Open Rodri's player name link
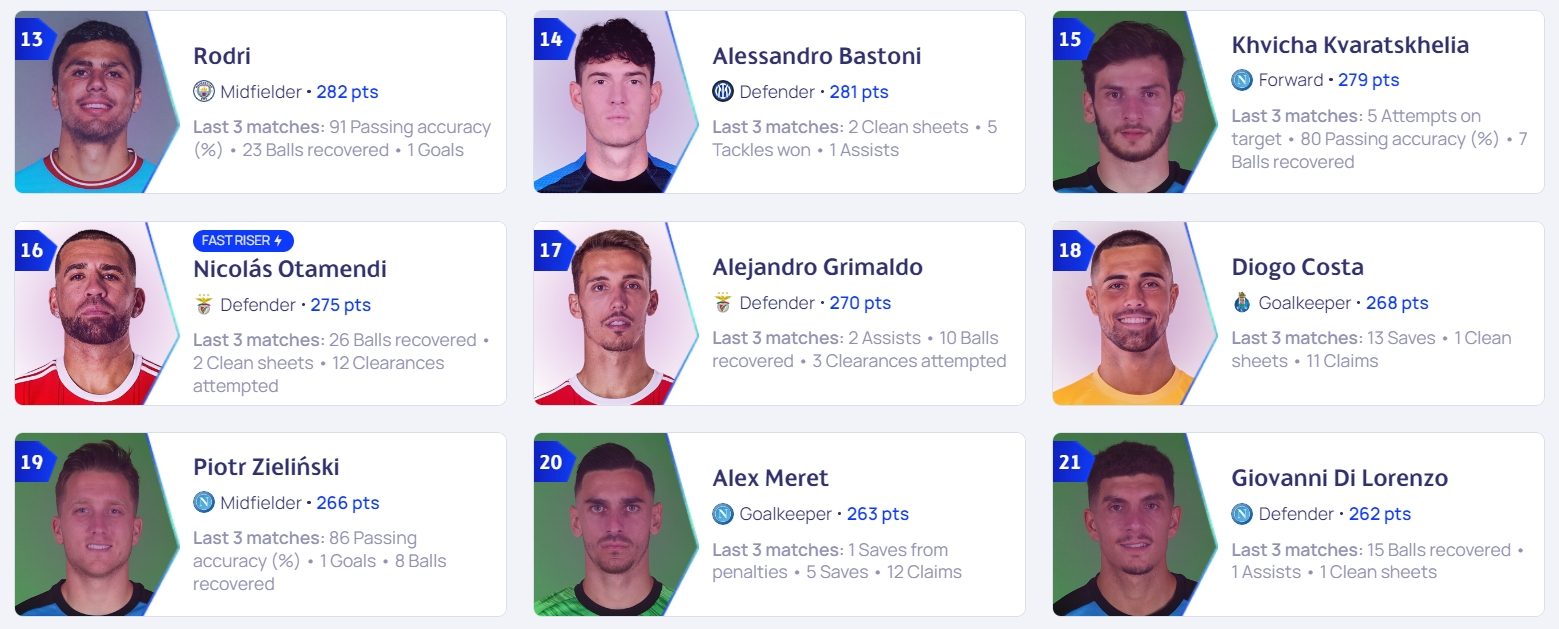Screen dimensions: 1559x629 coord(222,56)
